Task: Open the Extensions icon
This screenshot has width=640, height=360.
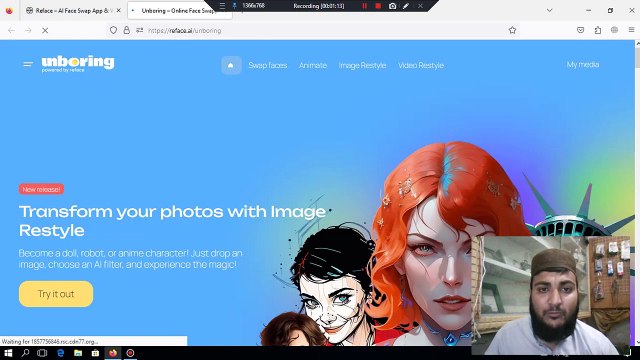Action: click(598, 30)
